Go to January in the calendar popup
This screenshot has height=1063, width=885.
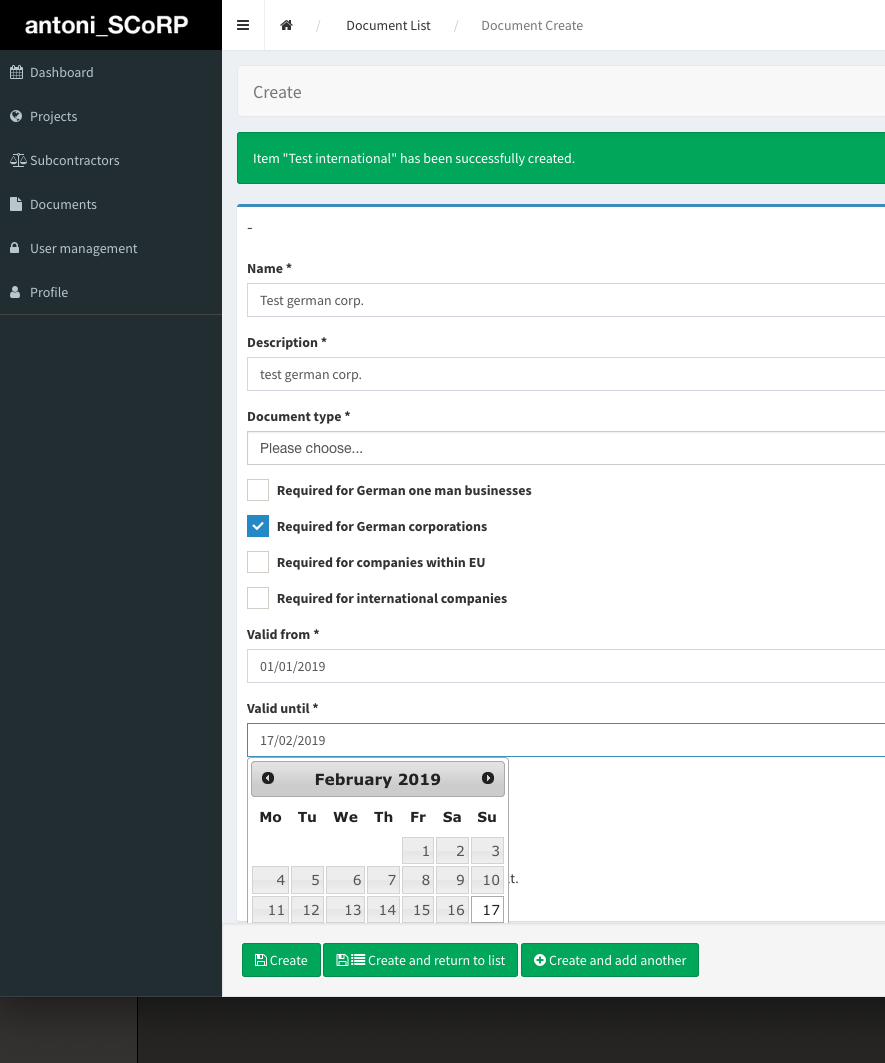tap(267, 777)
